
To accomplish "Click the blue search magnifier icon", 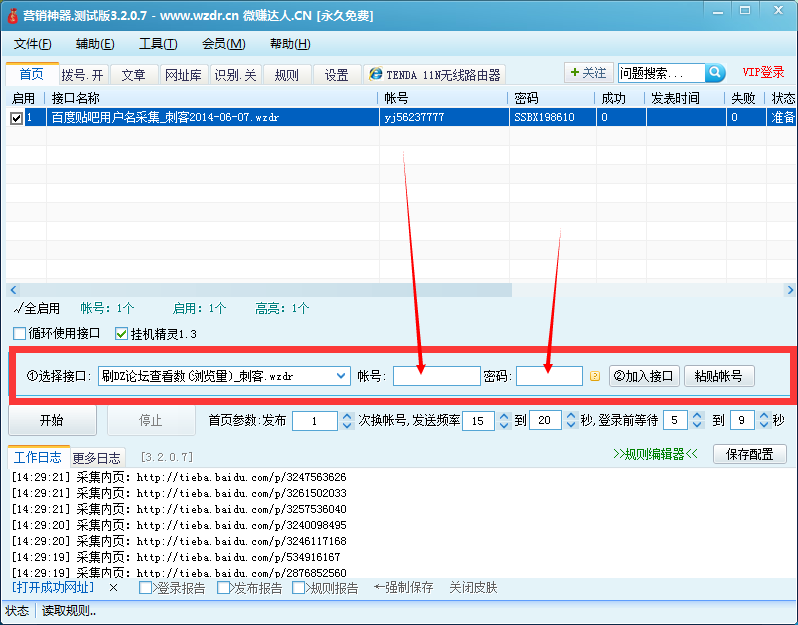I will [x=715, y=73].
